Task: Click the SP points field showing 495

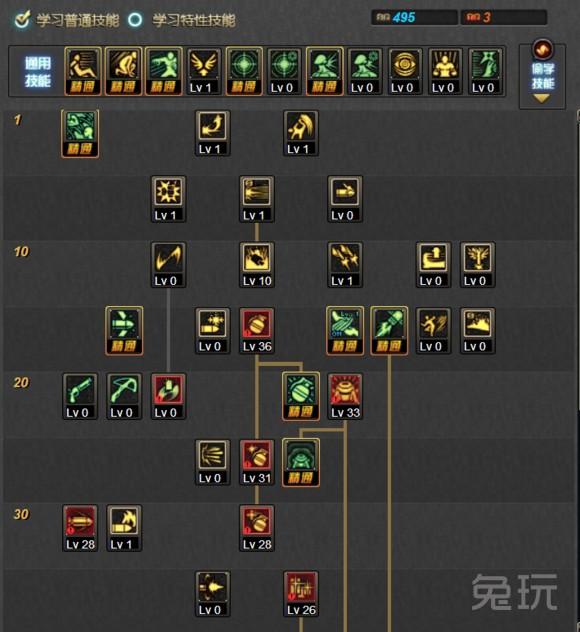Action: pyautogui.click(x=414, y=17)
